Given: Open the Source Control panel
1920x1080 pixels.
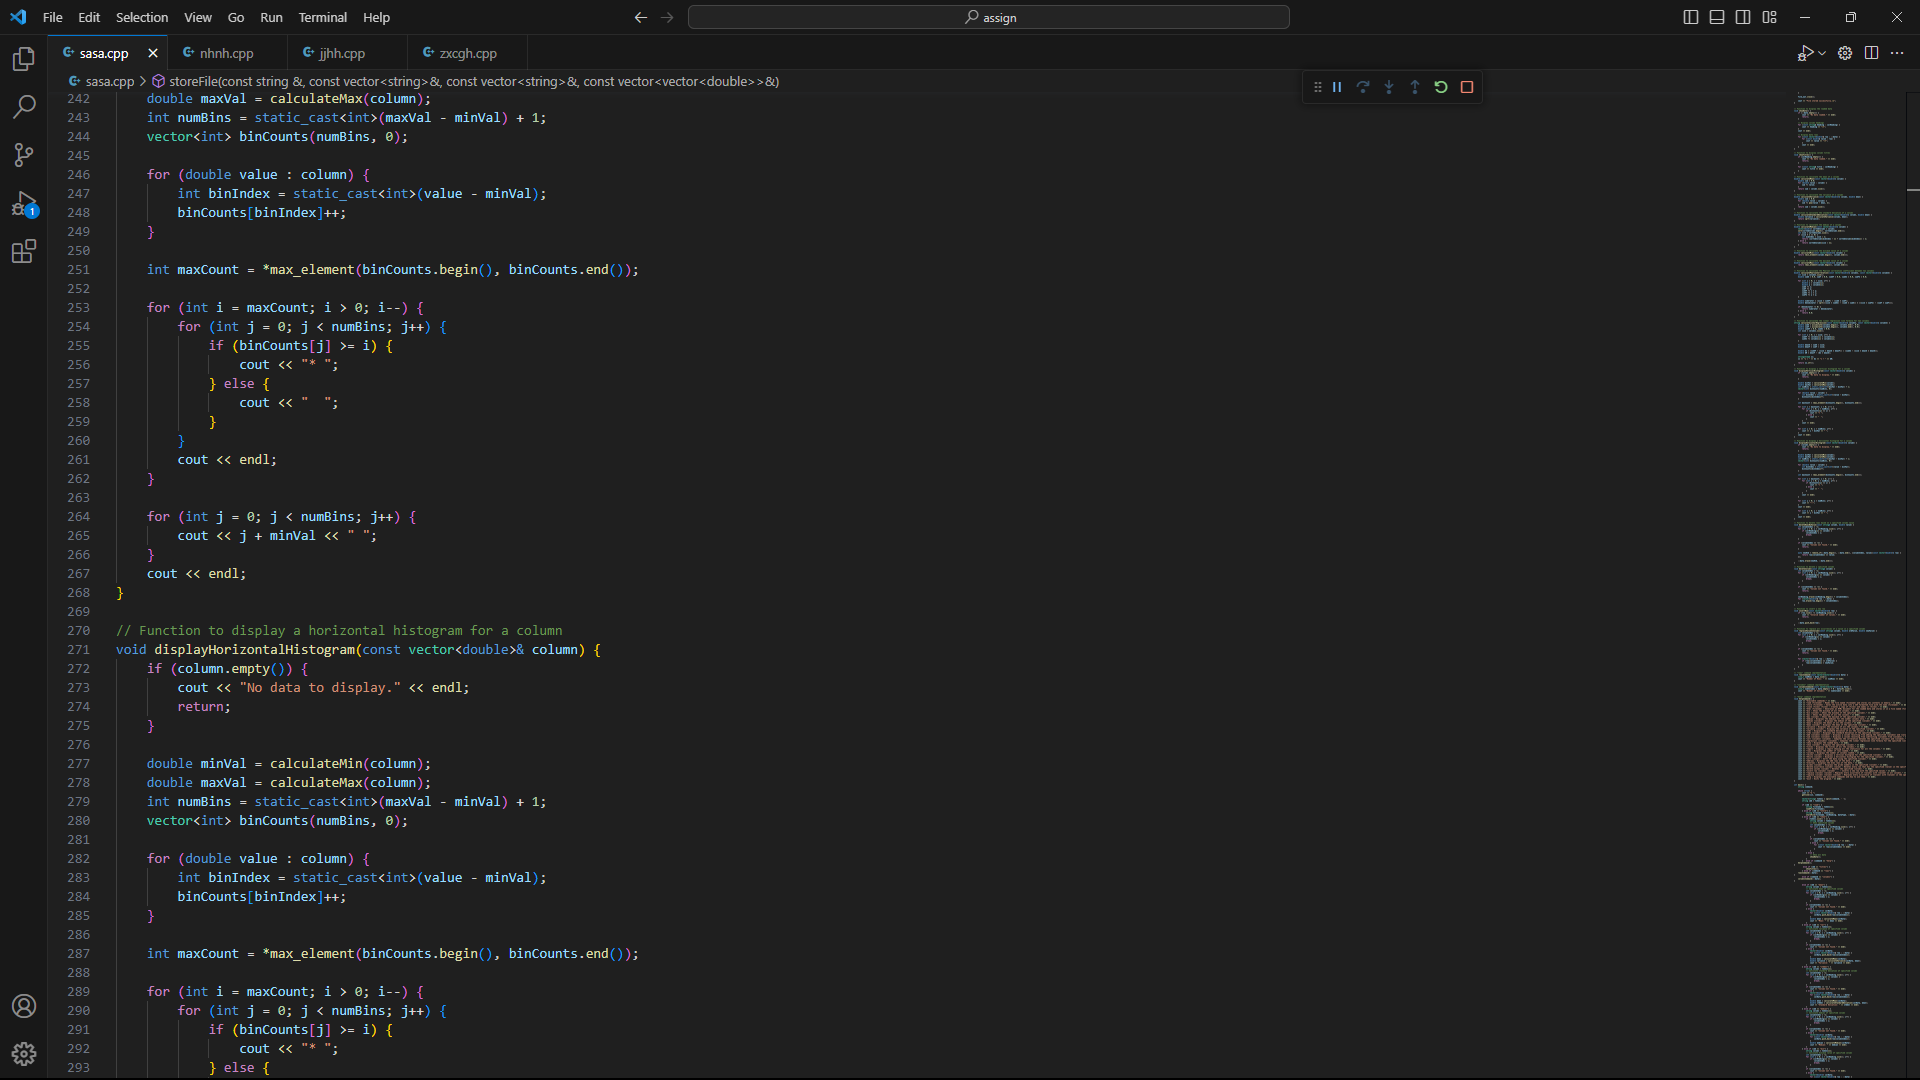Looking at the screenshot, I should [x=23, y=155].
